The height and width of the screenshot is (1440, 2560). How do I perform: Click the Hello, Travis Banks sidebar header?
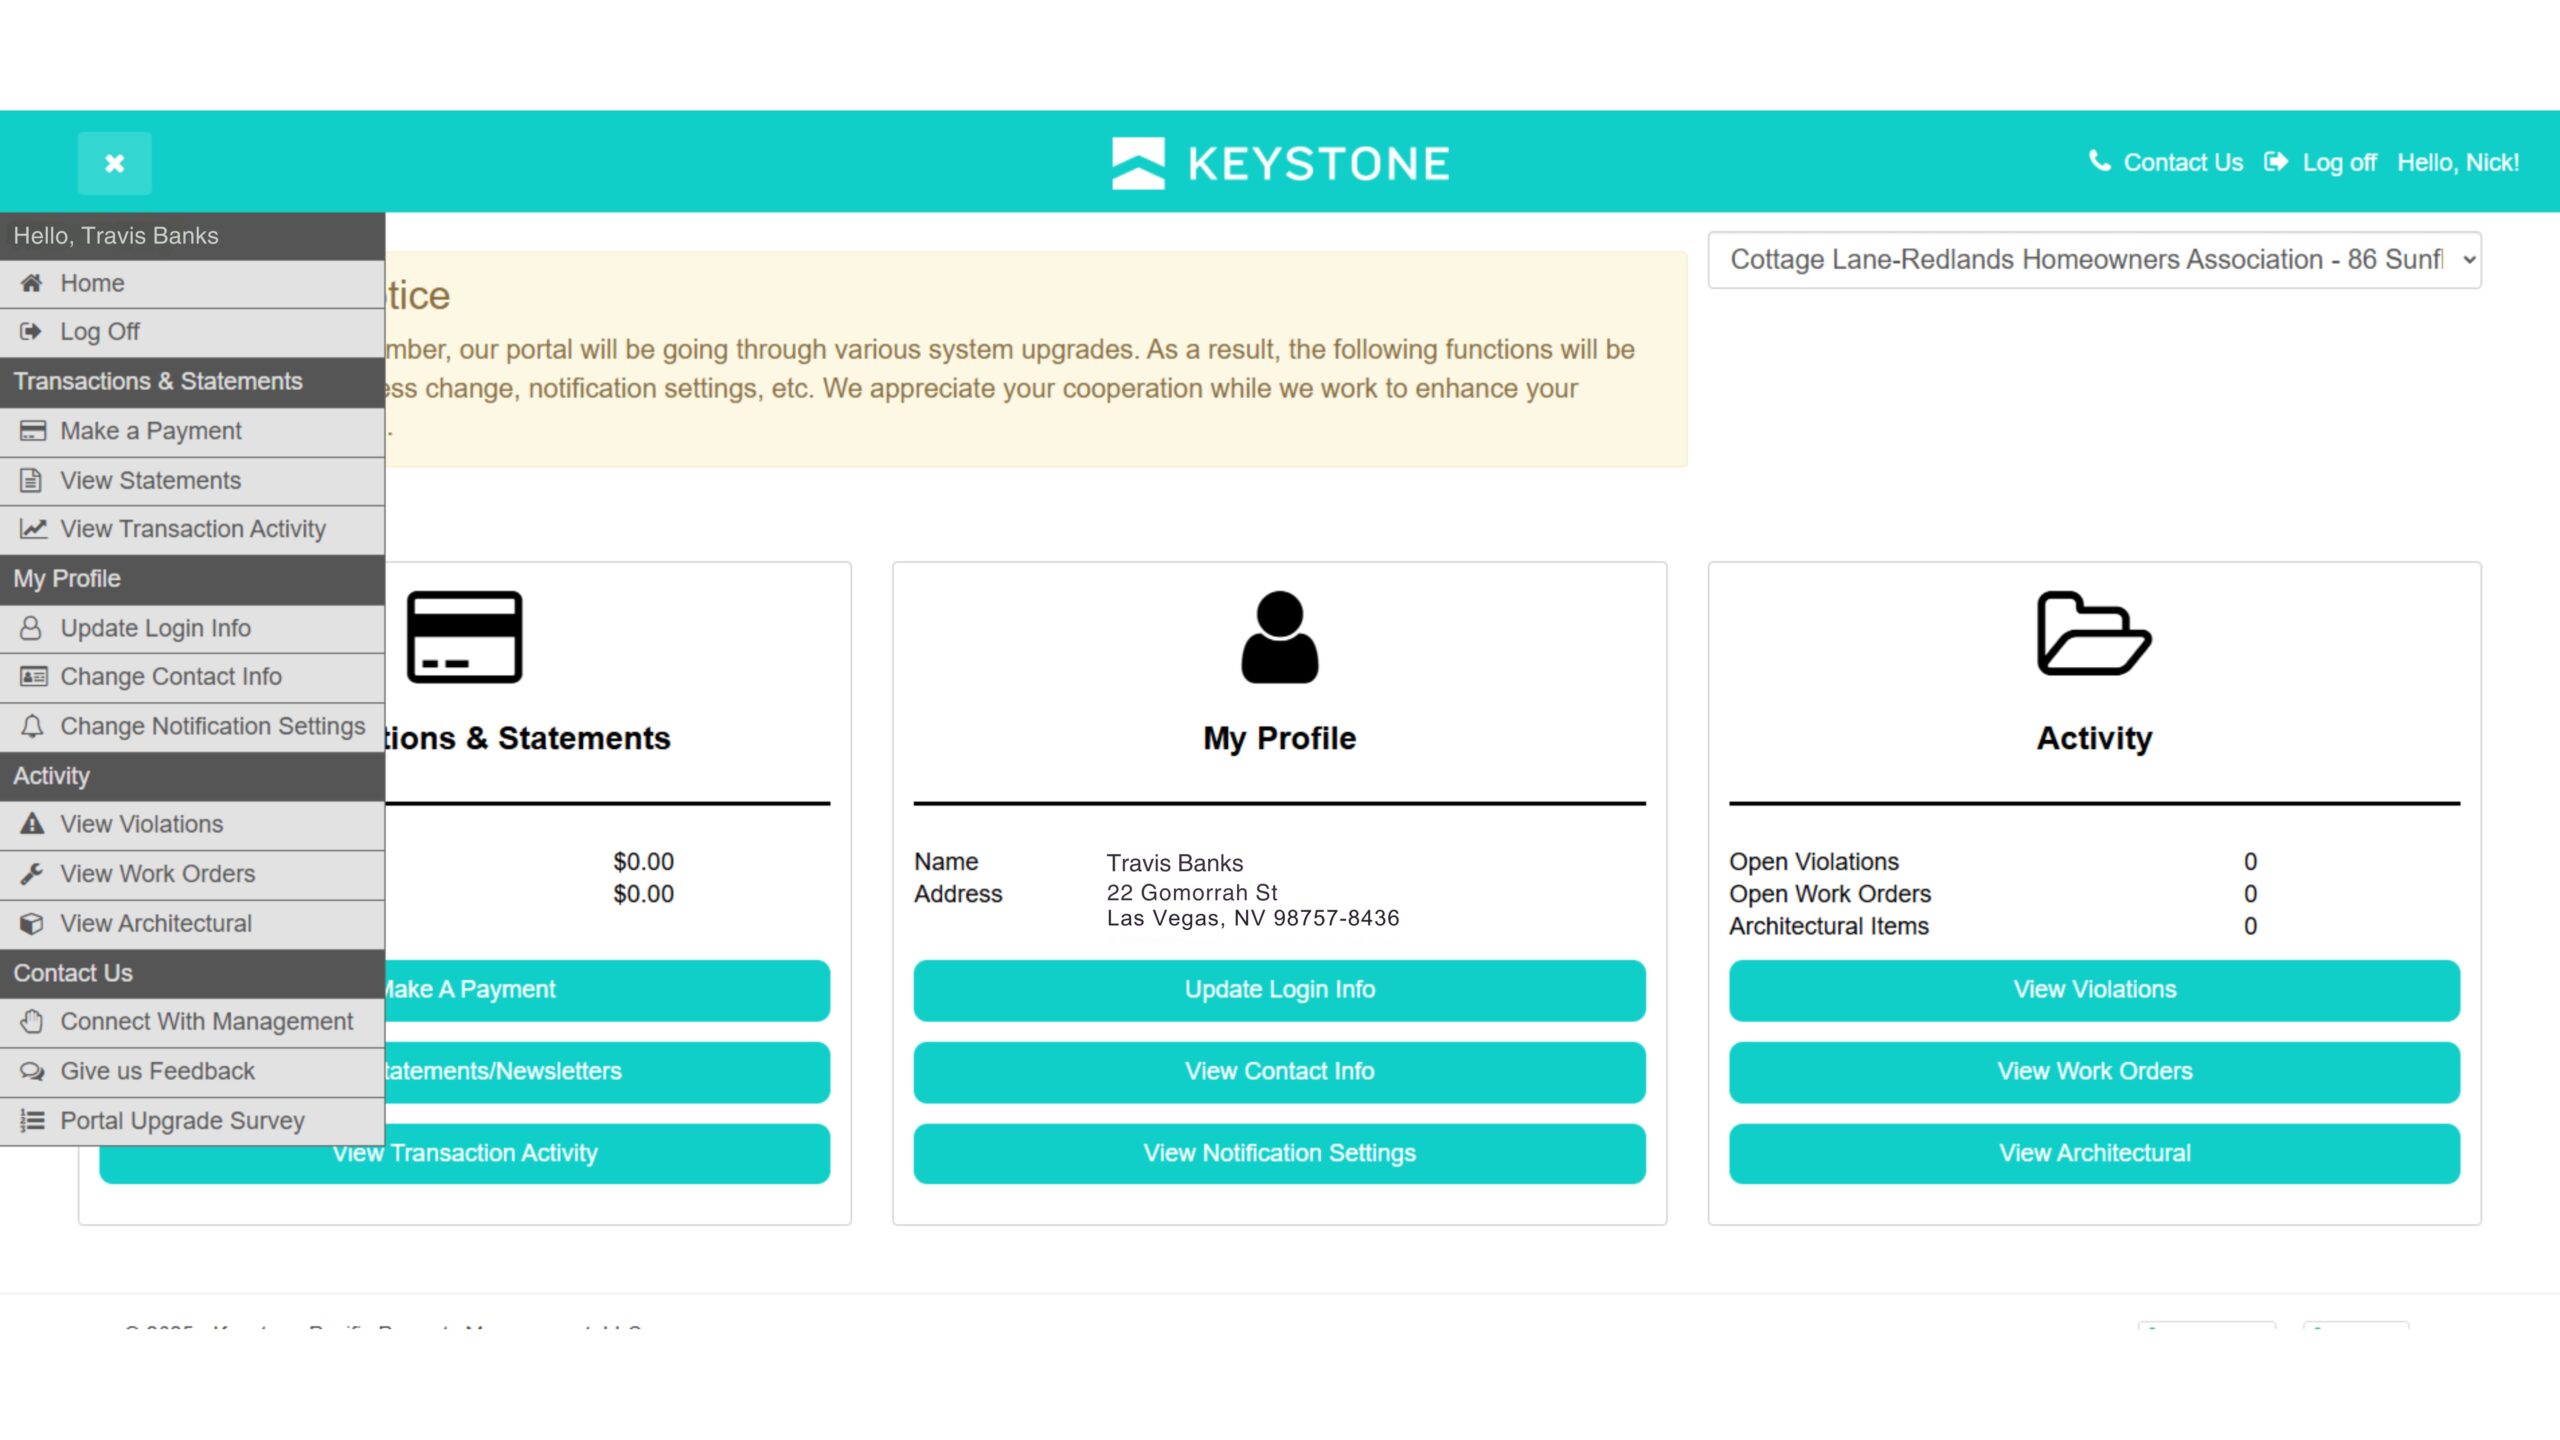click(192, 236)
